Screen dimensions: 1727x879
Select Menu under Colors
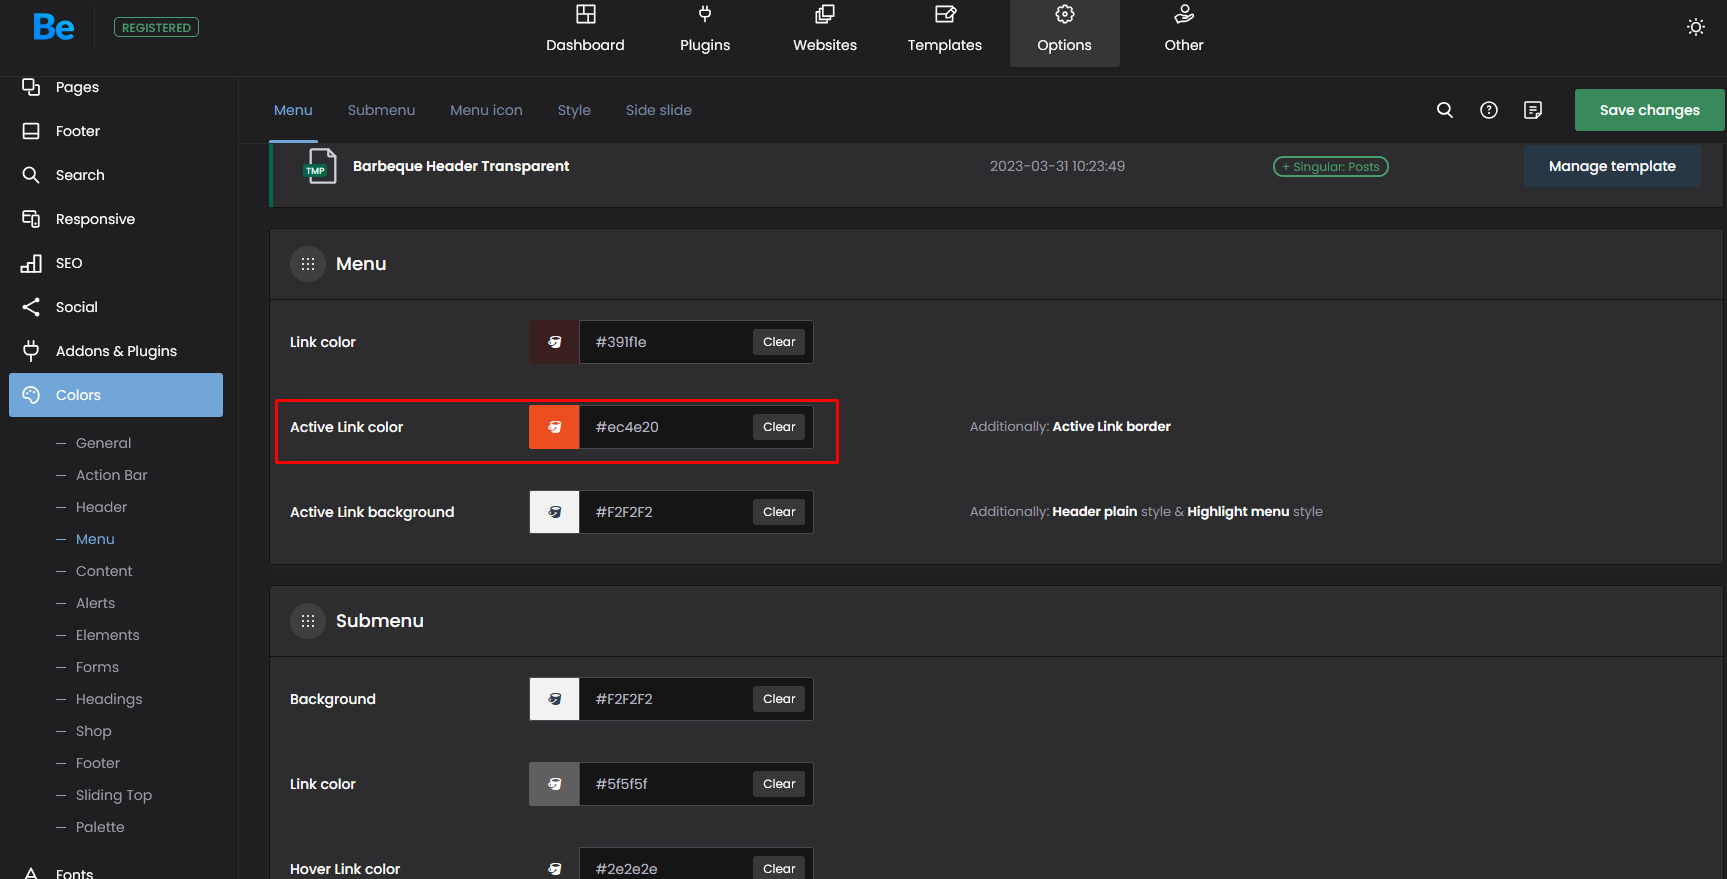pyautogui.click(x=95, y=539)
